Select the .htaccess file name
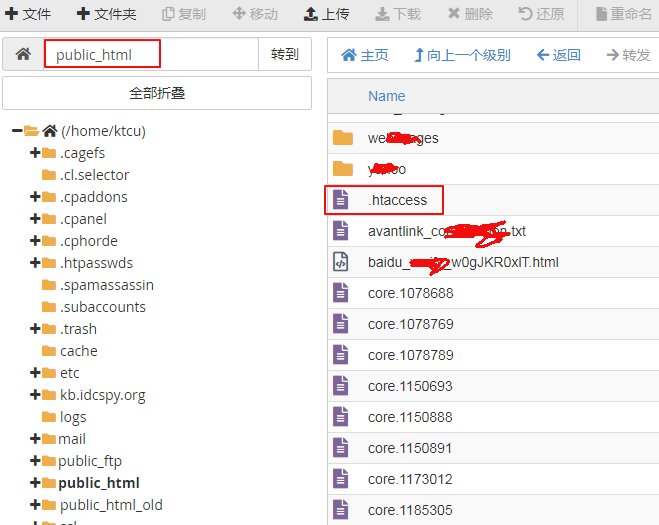 coord(398,200)
